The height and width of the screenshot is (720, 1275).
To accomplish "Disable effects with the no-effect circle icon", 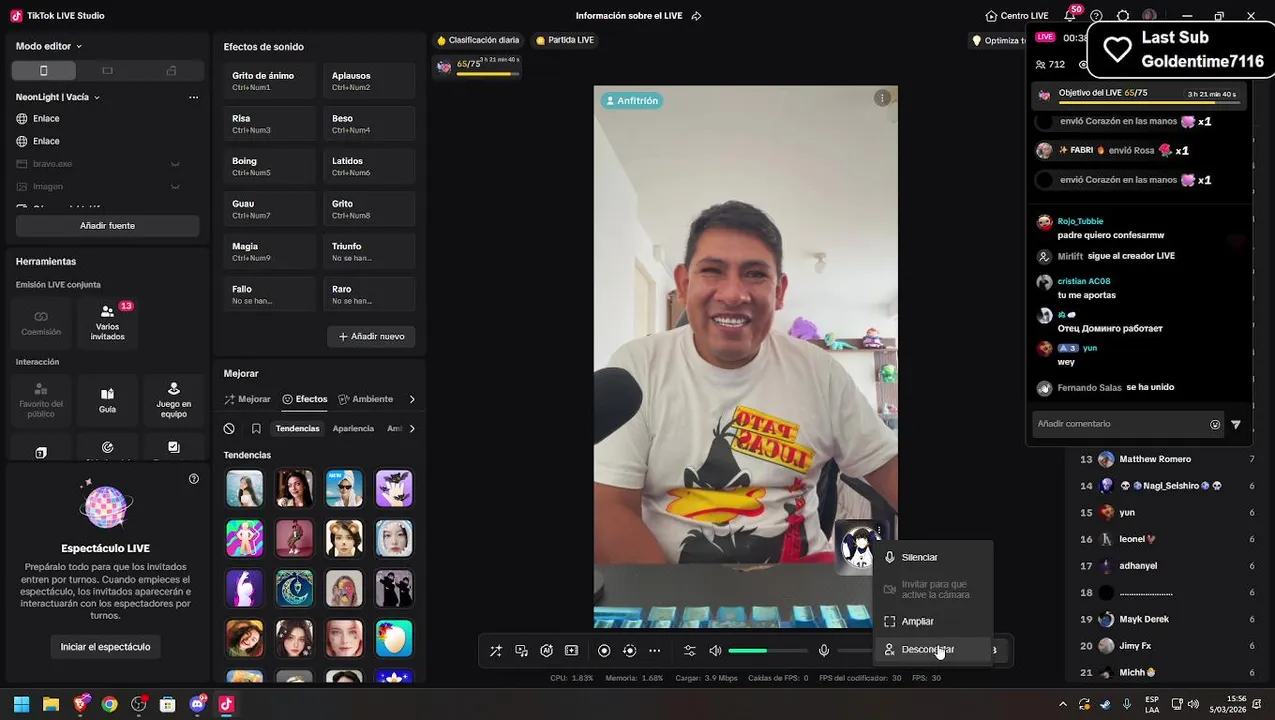I will tap(229, 429).
